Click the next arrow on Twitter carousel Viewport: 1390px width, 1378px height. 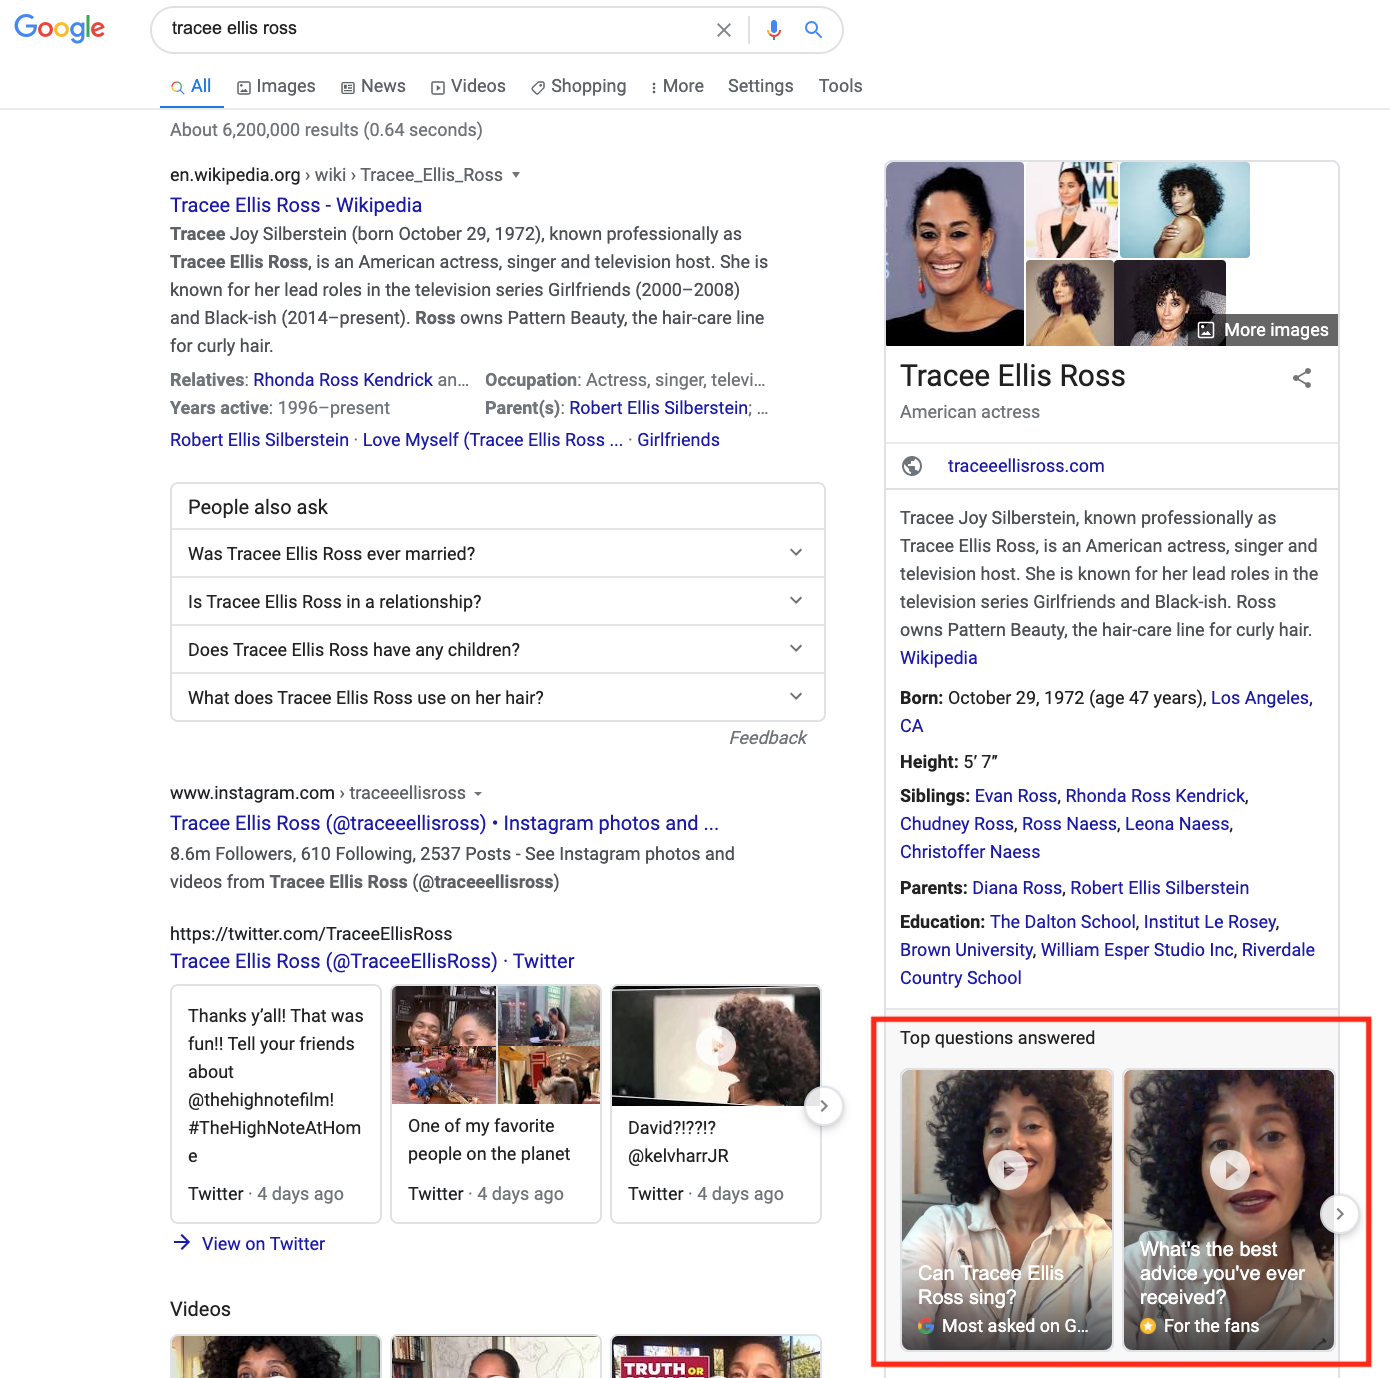[824, 1106]
